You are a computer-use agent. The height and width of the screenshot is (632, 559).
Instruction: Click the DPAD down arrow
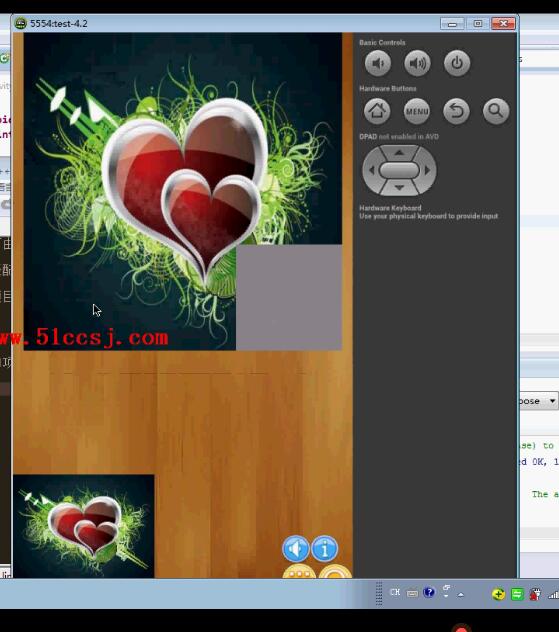[399, 187]
